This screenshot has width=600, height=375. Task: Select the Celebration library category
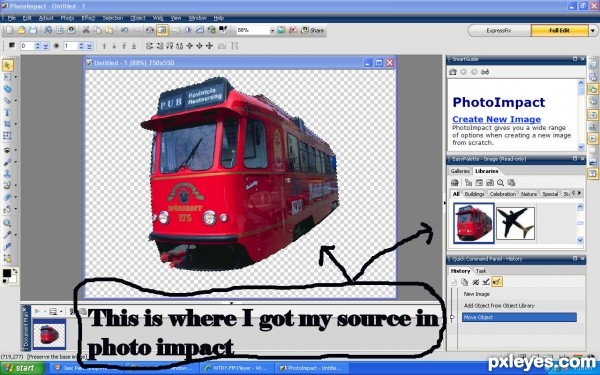click(502, 194)
